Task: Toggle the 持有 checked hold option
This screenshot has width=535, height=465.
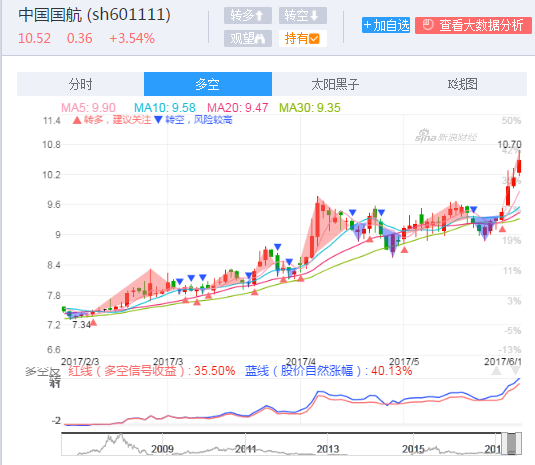Action: [303, 38]
